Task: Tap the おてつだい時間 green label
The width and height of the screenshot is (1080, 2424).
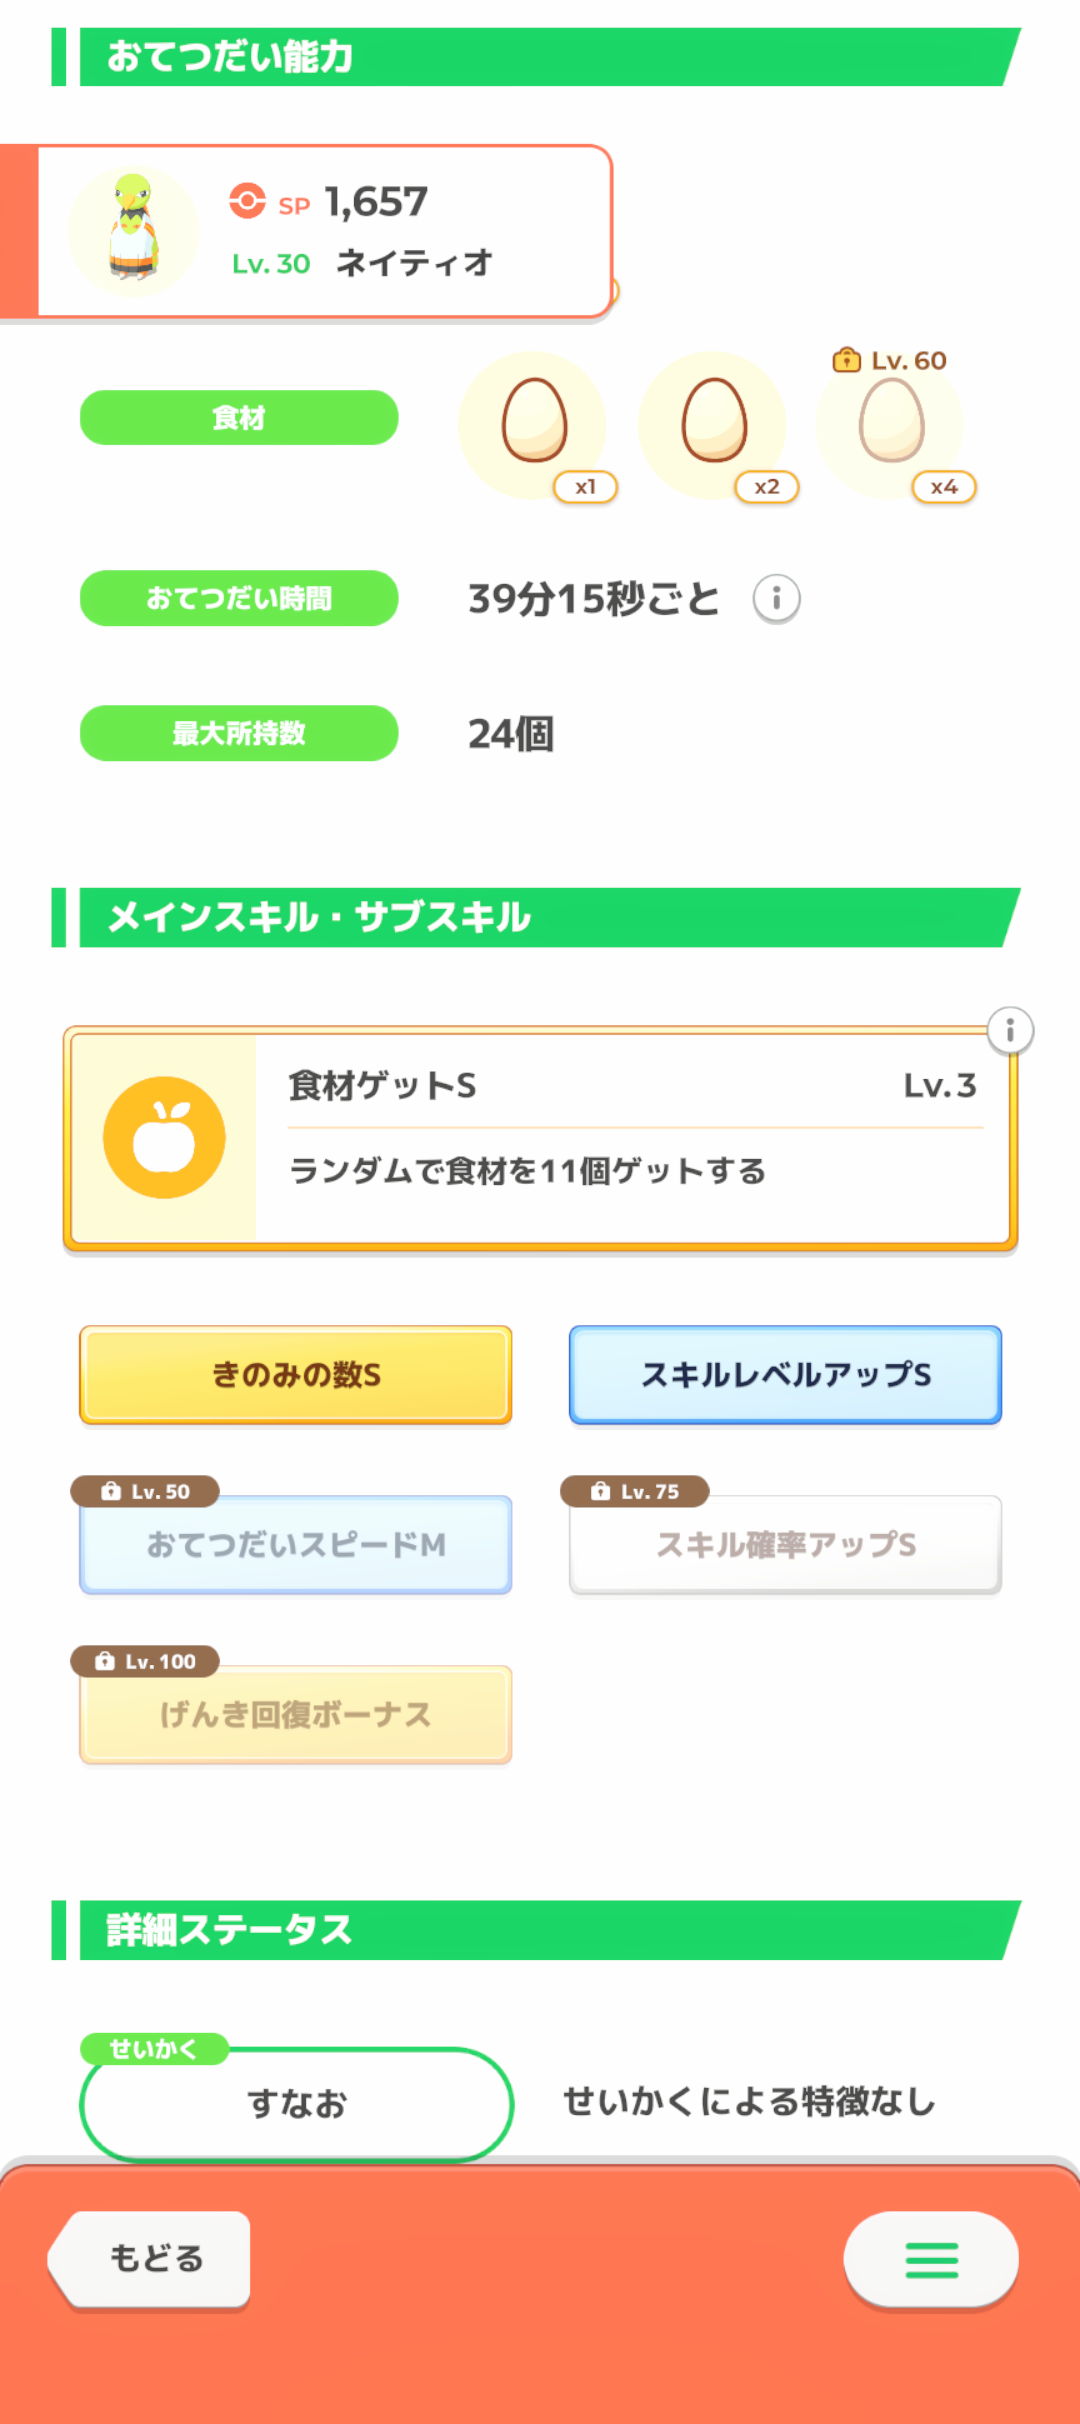Action: (239, 599)
